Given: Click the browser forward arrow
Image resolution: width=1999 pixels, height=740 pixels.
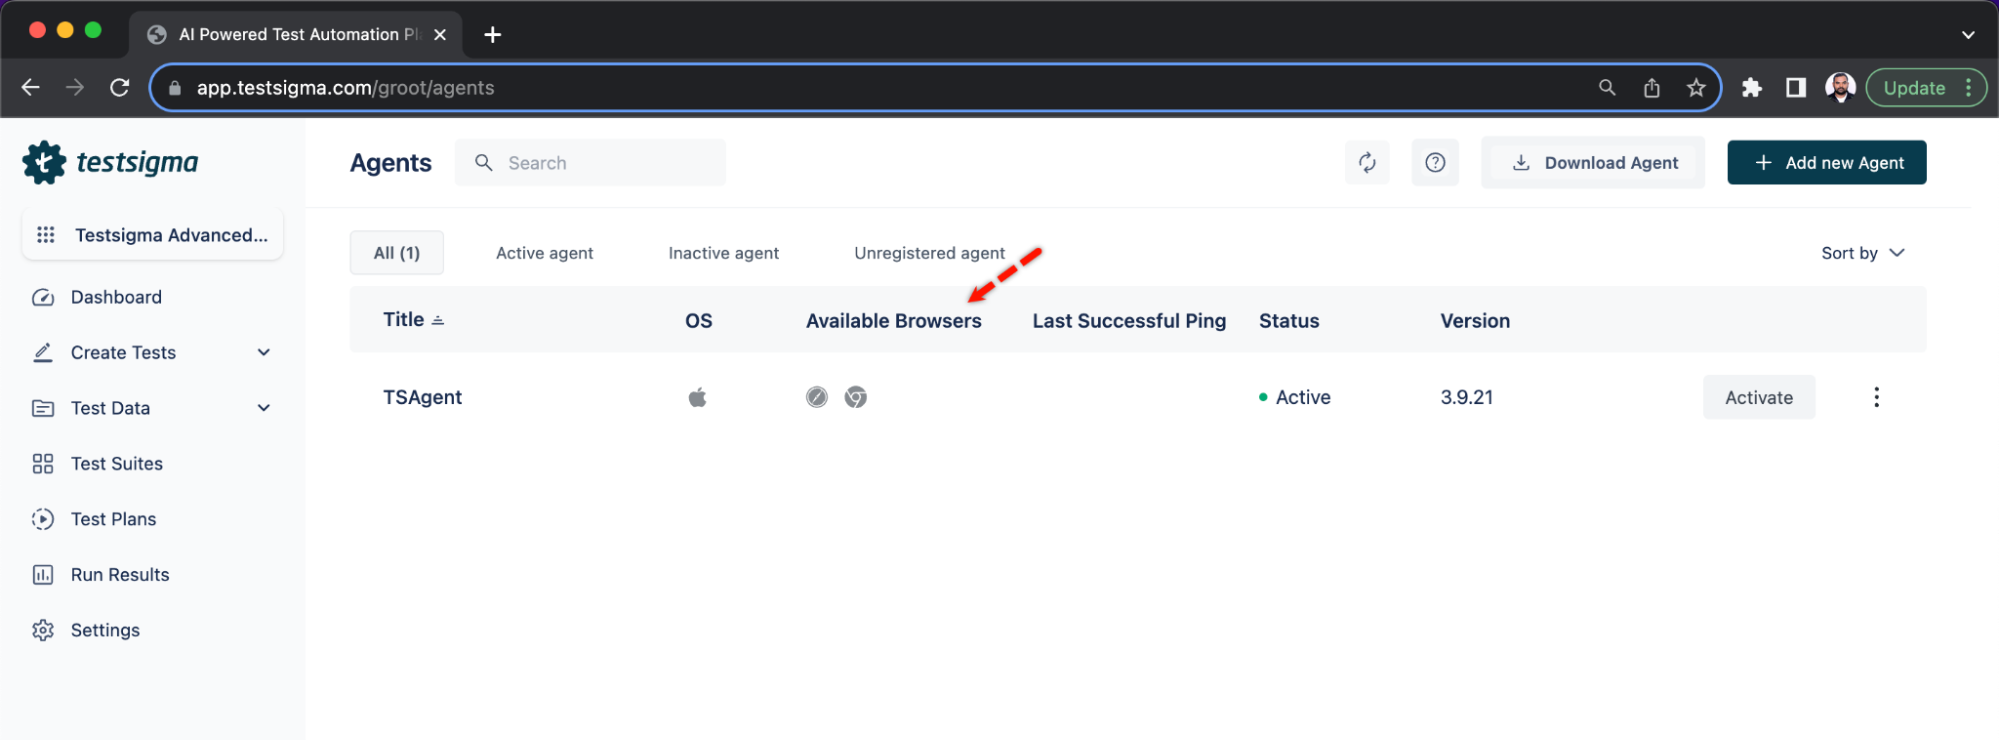Looking at the screenshot, I should [75, 88].
